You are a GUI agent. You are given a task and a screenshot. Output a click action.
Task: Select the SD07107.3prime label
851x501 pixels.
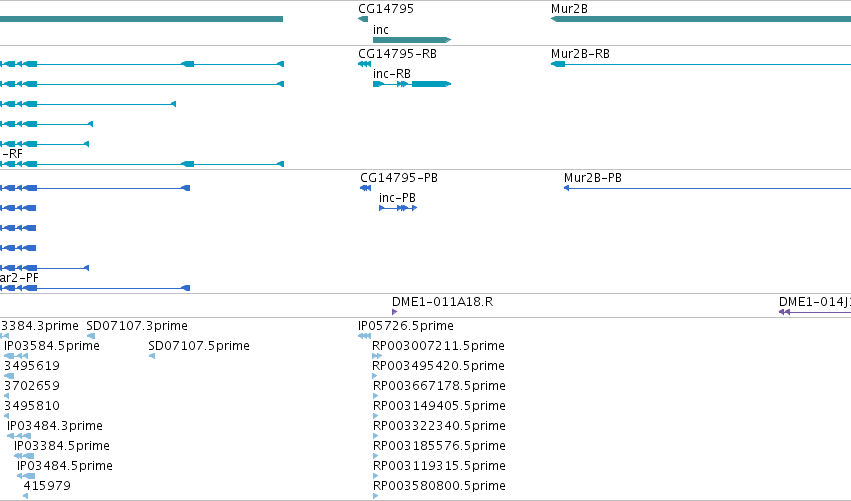(137, 326)
